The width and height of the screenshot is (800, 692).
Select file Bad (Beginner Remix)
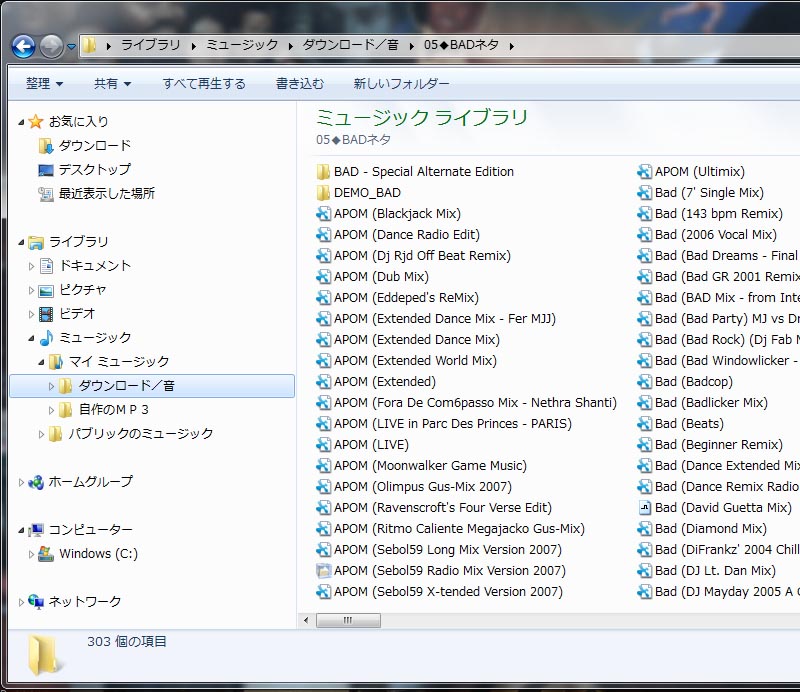(x=719, y=444)
